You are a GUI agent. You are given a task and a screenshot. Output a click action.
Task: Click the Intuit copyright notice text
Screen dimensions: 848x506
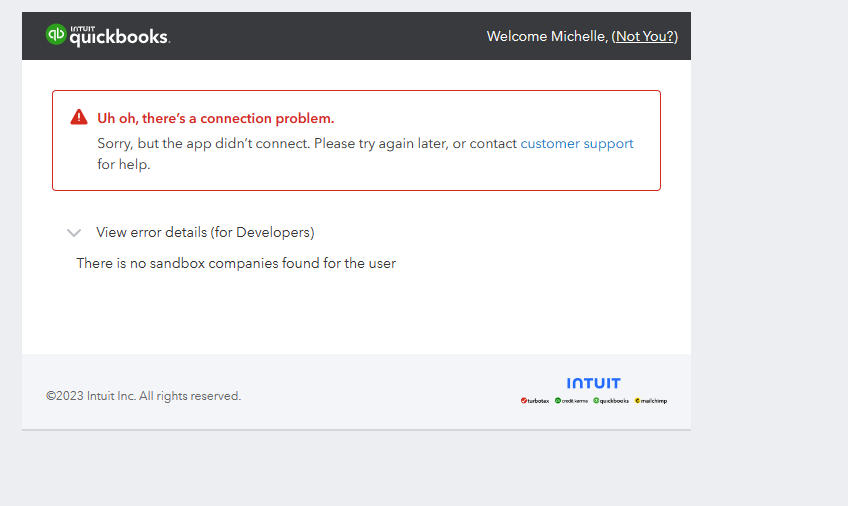(x=143, y=396)
